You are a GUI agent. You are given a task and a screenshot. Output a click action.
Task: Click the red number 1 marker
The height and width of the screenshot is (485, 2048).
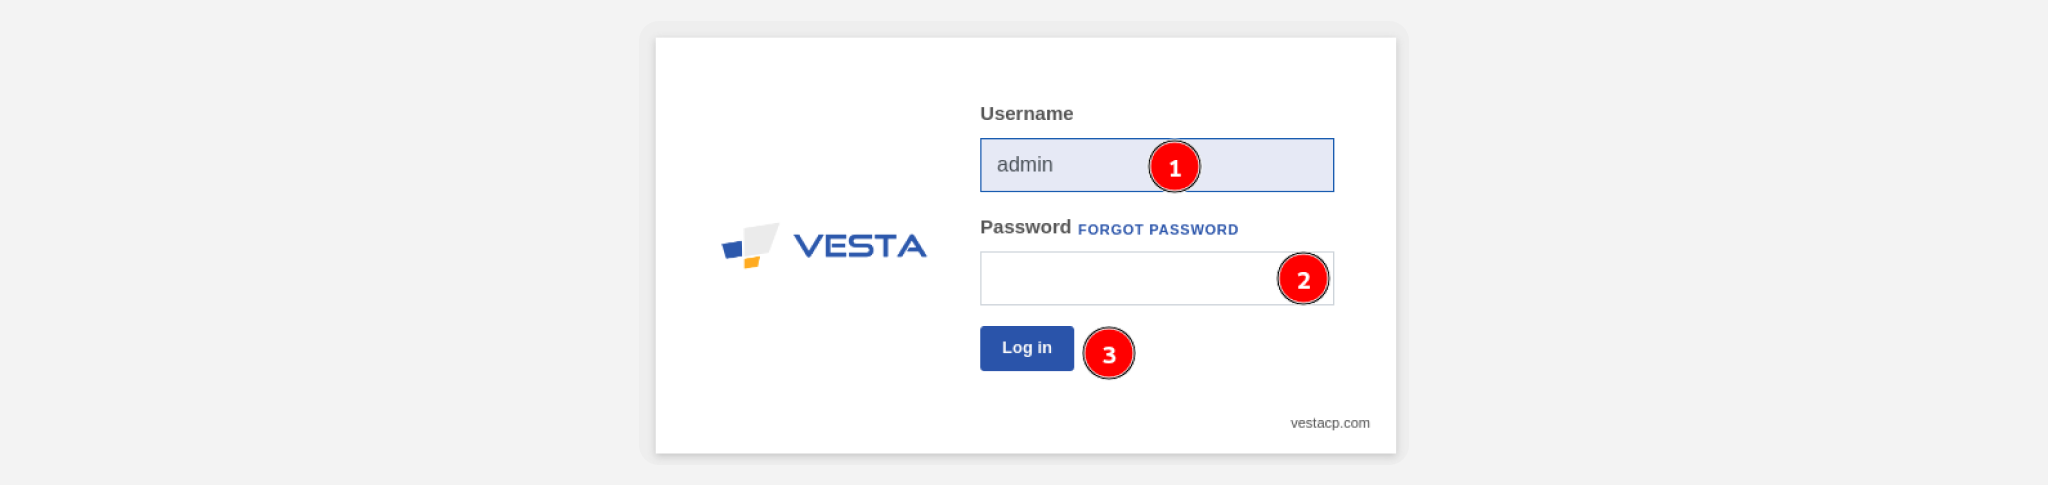[1174, 167]
